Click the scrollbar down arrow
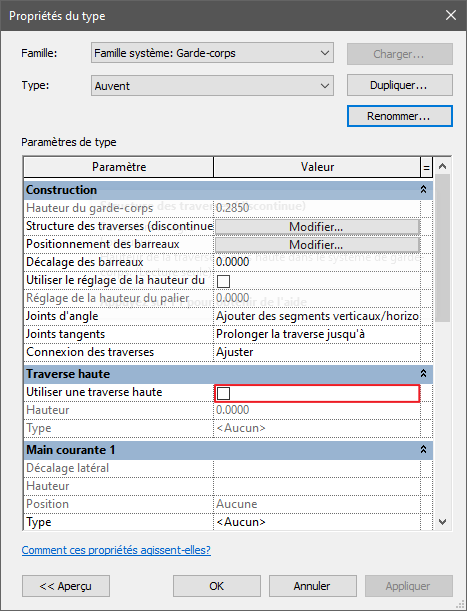The width and height of the screenshot is (467, 611). (442, 522)
